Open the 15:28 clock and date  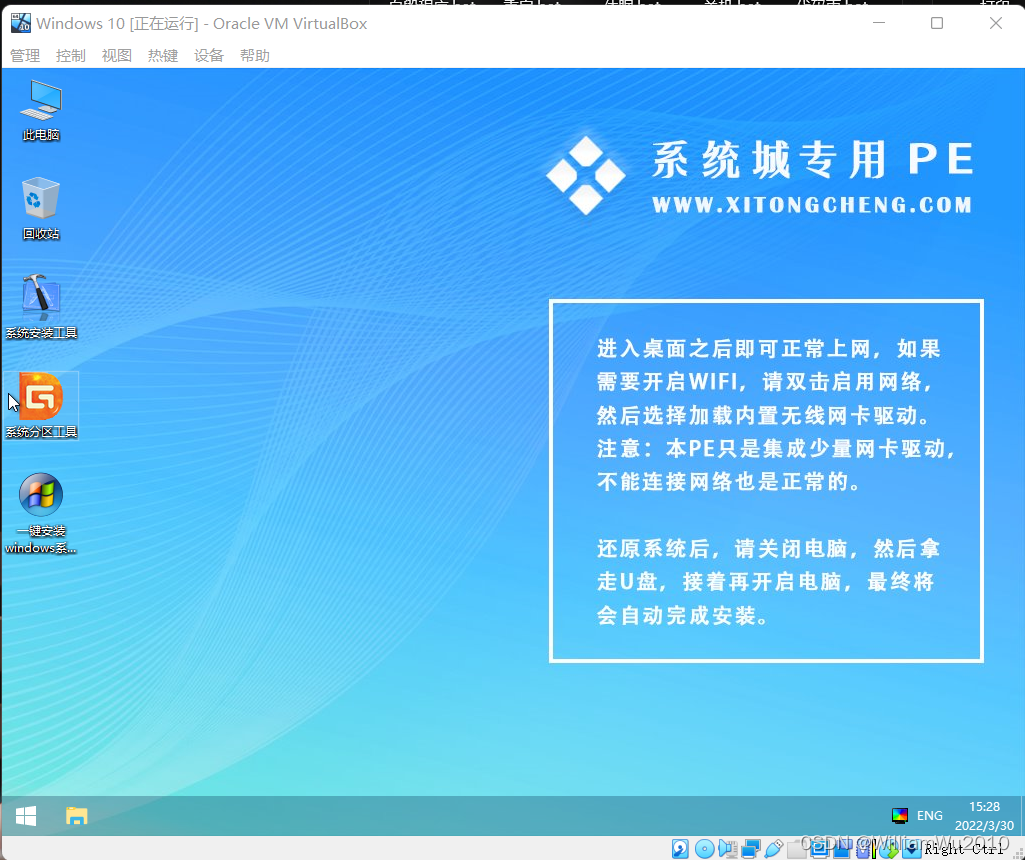[x=984, y=816]
